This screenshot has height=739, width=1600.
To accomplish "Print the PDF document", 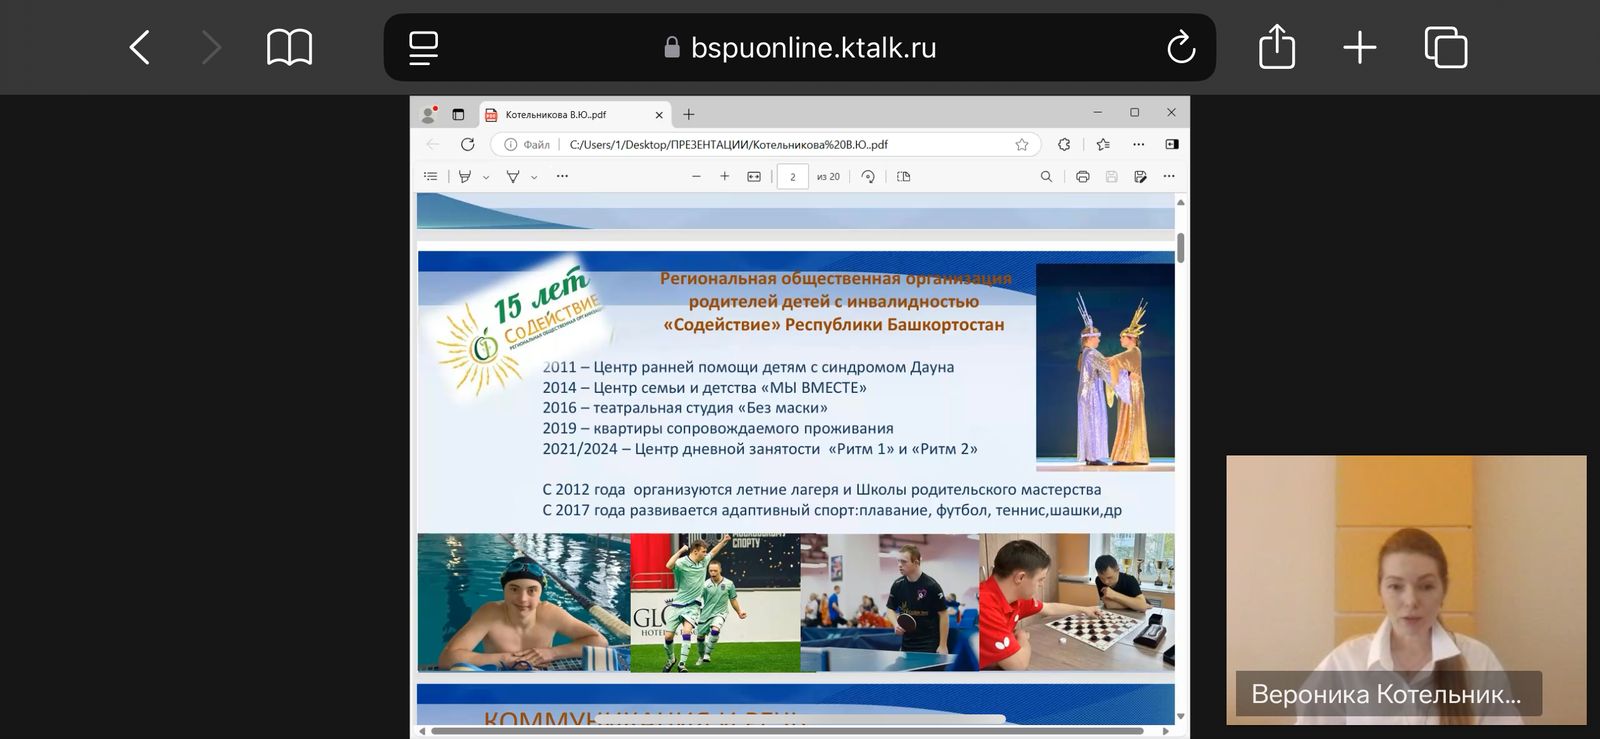I will coord(1082,177).
